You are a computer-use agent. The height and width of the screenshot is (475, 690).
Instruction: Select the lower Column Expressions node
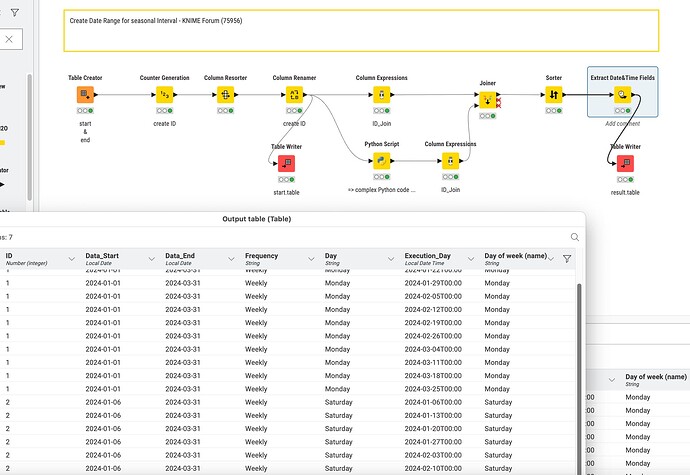(450, 161)
